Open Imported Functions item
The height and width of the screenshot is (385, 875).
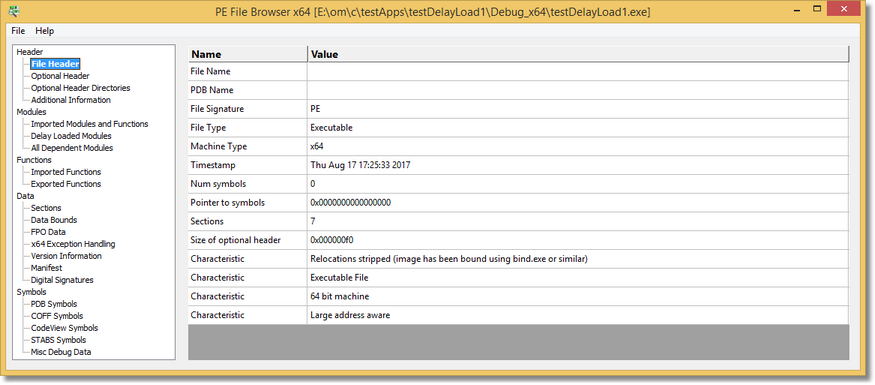(66, 172)
